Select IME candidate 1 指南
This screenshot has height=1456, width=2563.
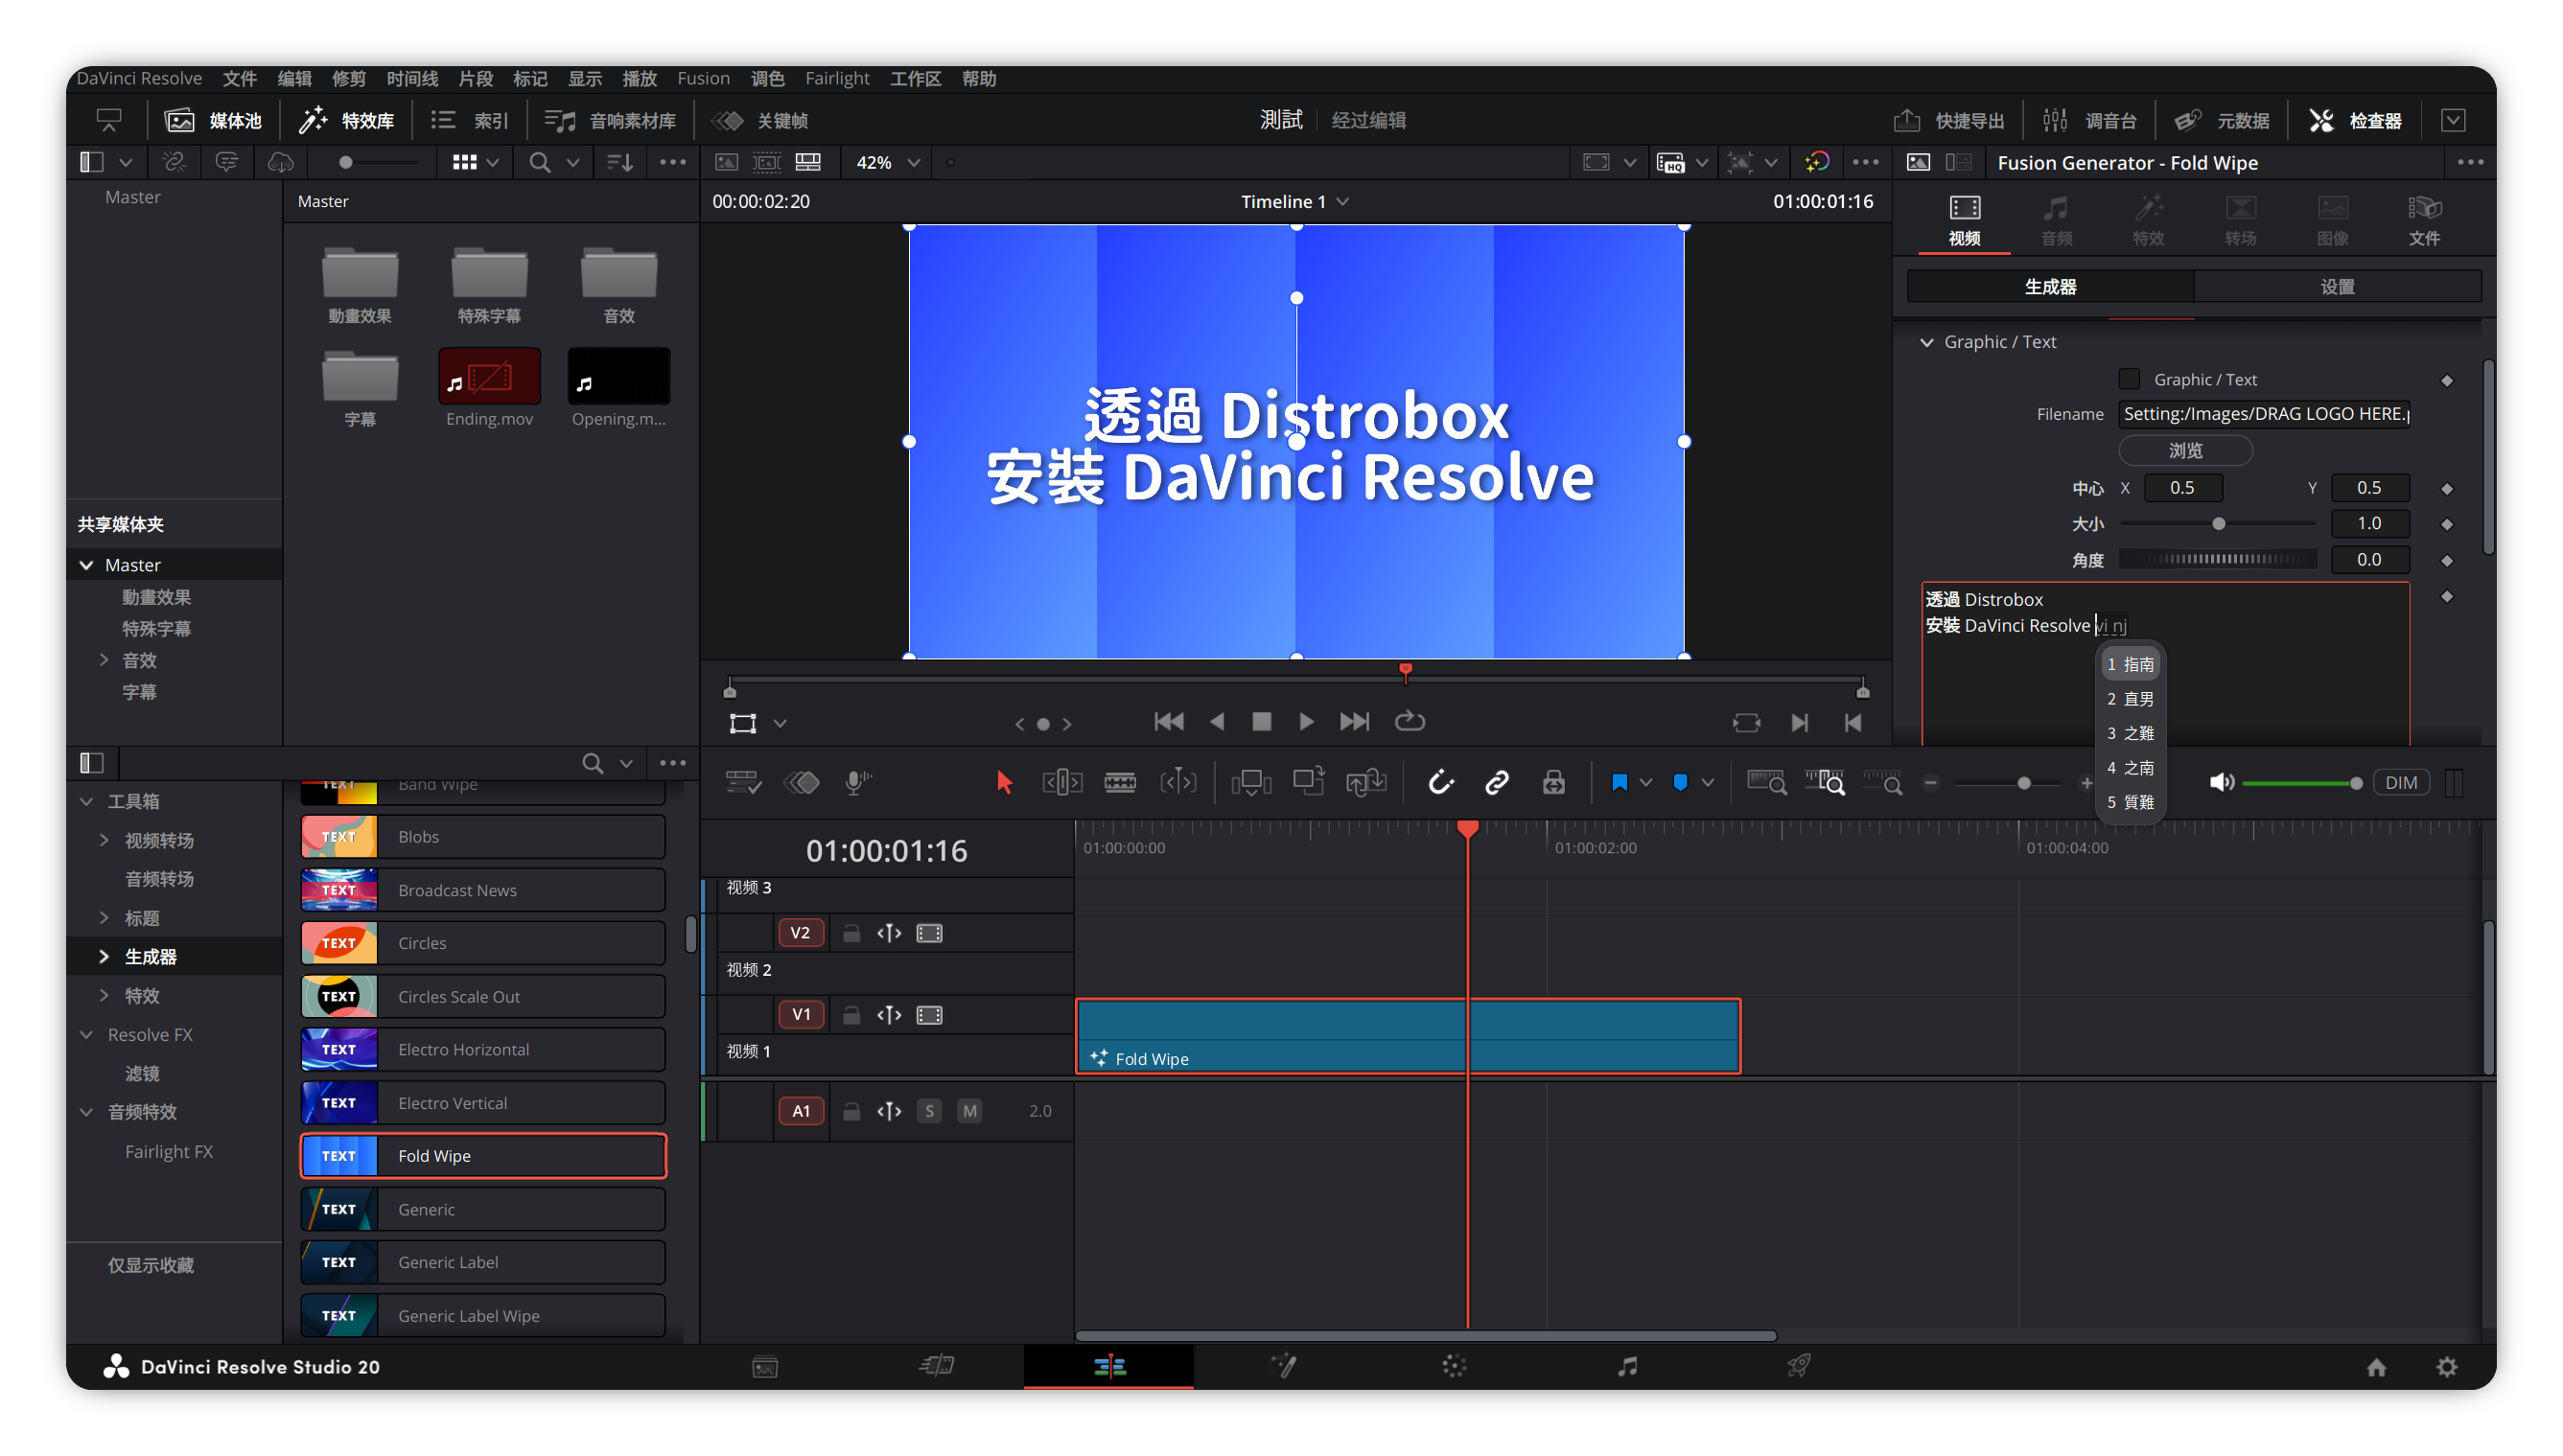tap(2131, 664)
